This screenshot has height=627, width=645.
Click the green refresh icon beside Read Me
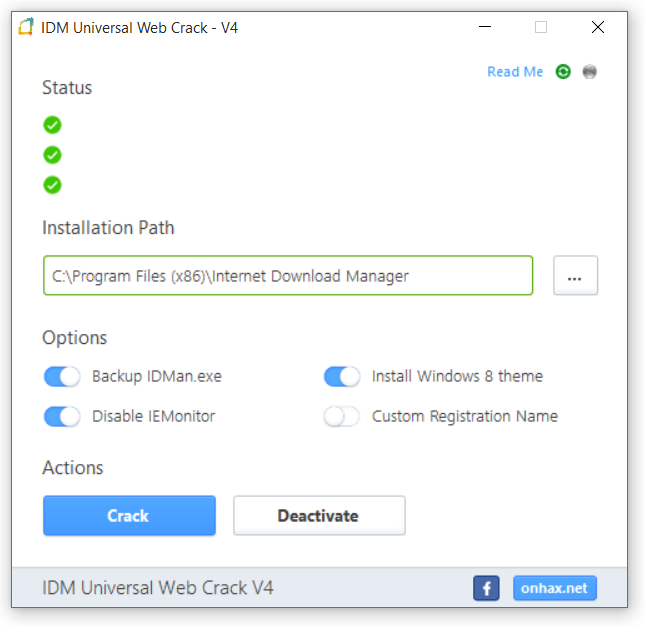pyautogui.click(x=563, y=72)
